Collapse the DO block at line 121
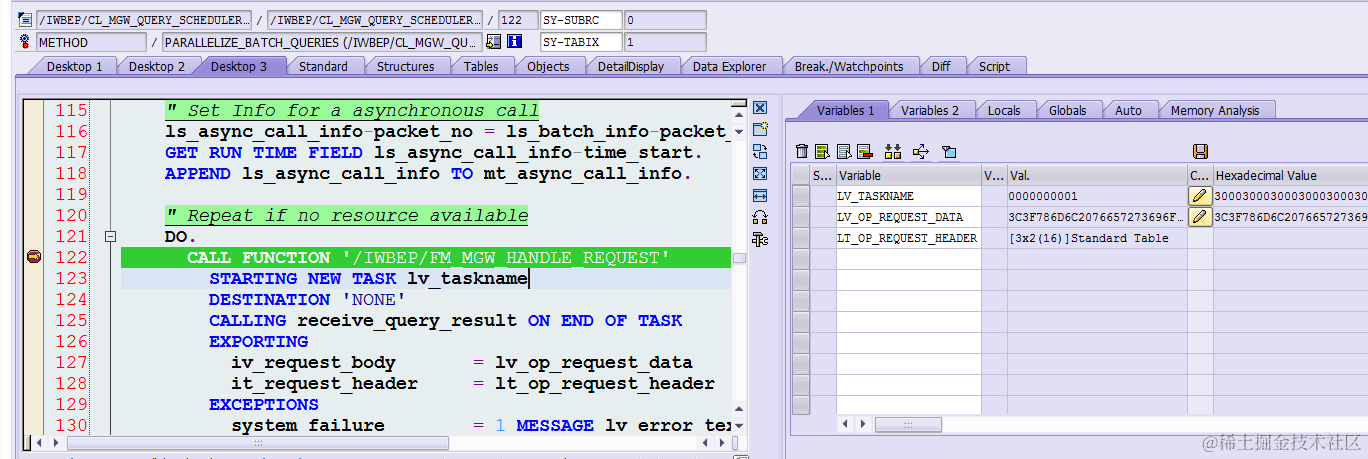The height and width of the screenshot is (459, 1368). 111,237
